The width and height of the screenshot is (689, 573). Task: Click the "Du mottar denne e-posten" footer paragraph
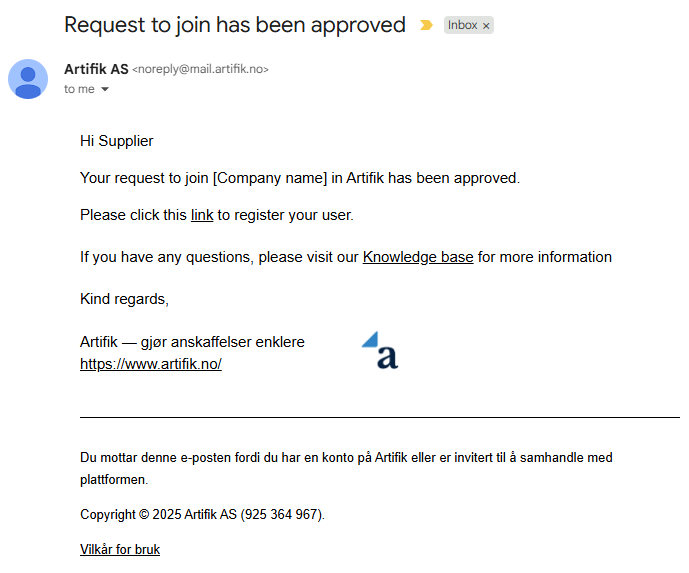click(x=346, y=468)
